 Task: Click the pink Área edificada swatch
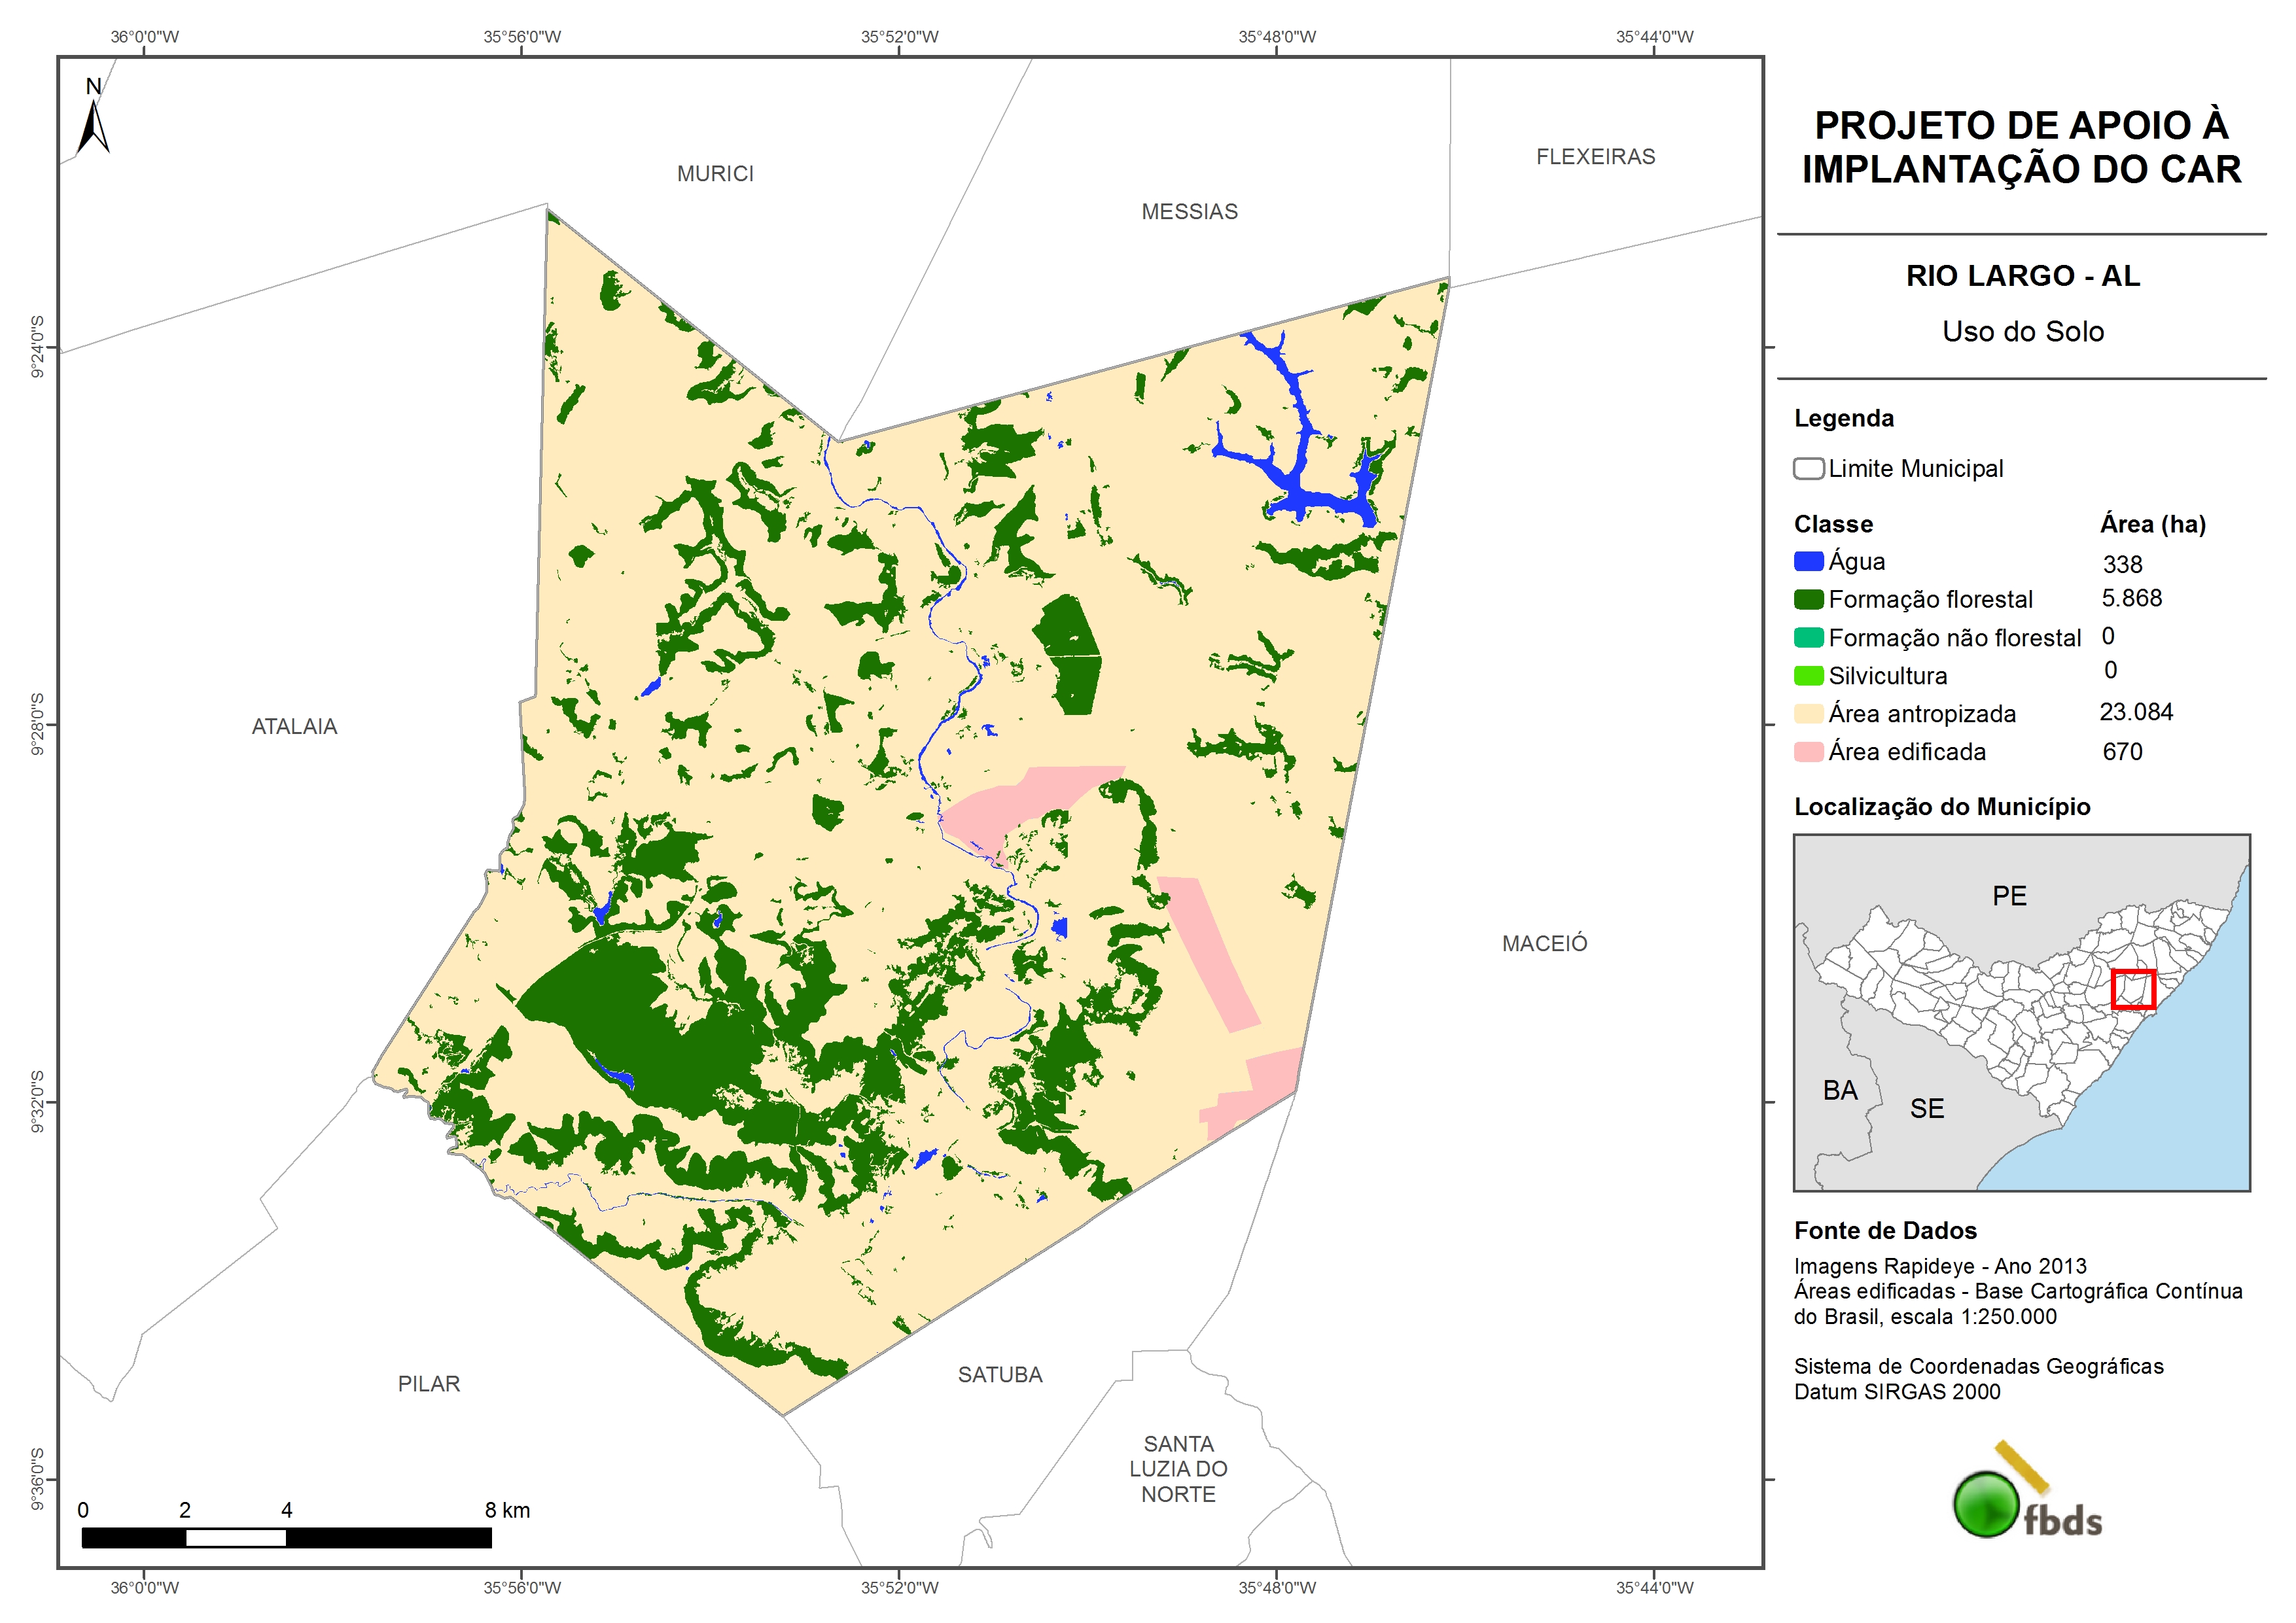click(1808, 752)
